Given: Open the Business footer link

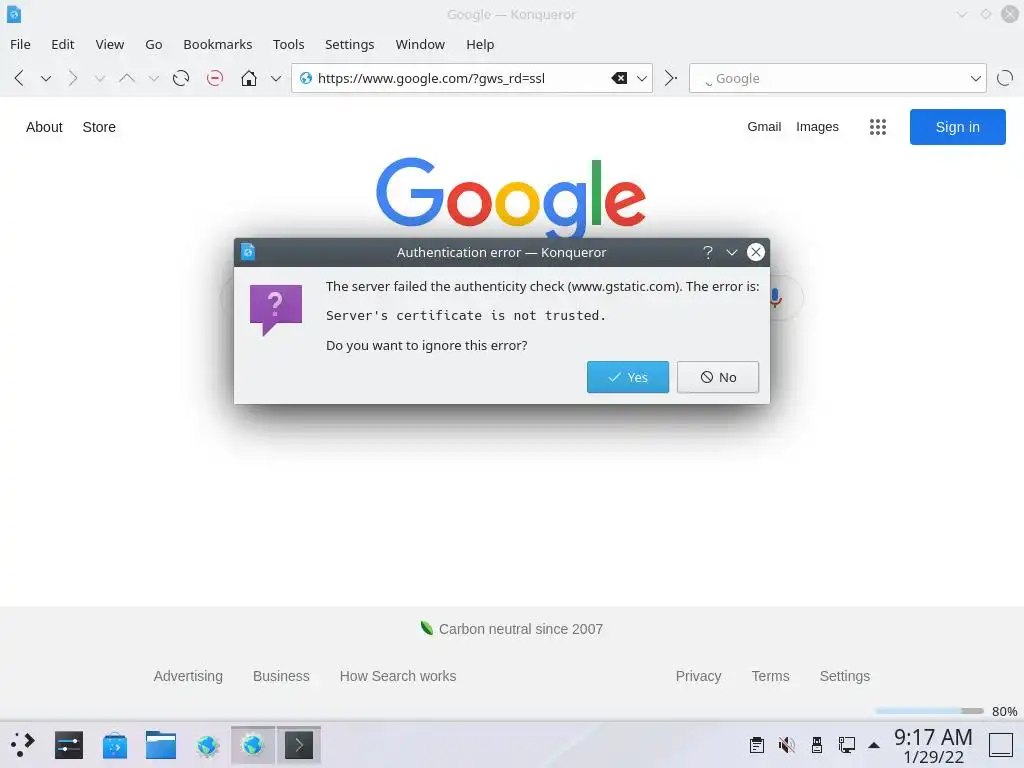Looking at the screenshot, I should click(x=281, y=676).
